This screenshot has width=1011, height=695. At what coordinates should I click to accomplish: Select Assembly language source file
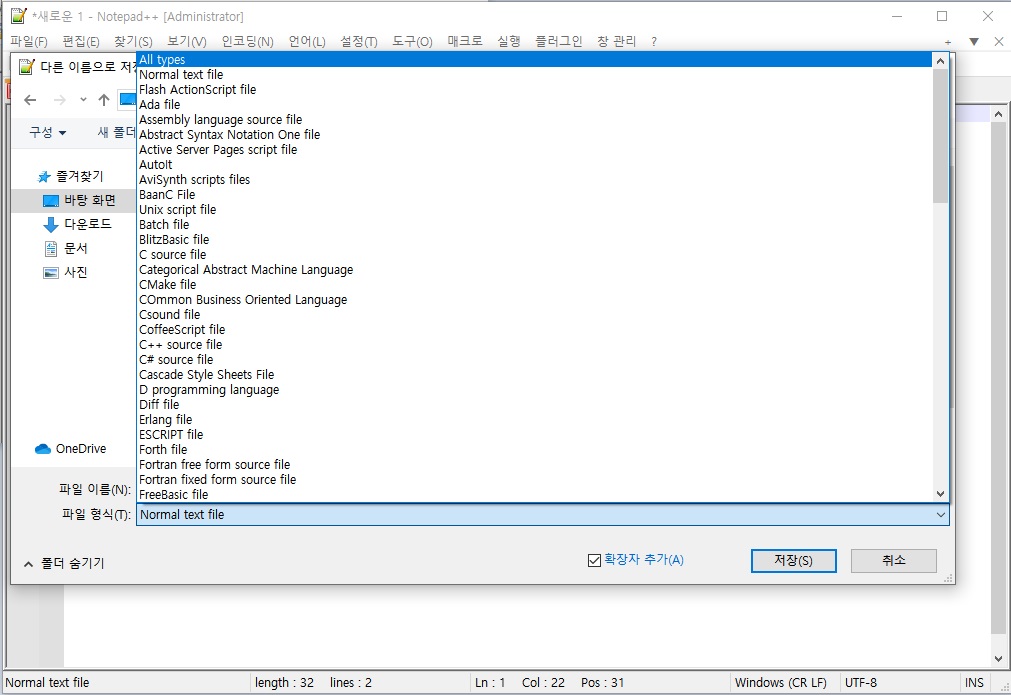pyautogui.click(x=535, y=119)
